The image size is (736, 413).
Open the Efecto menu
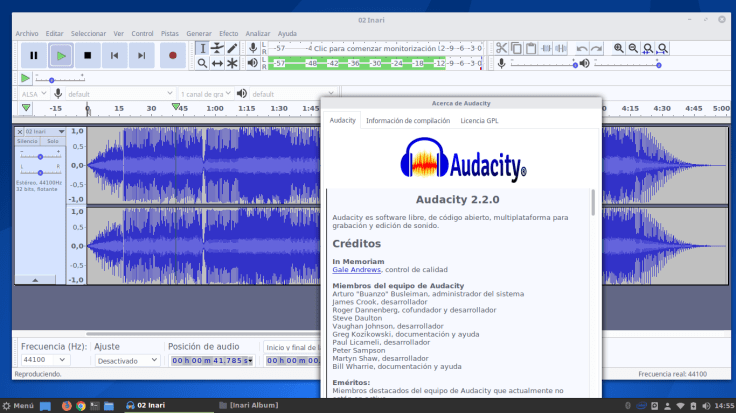coord(228,33)
